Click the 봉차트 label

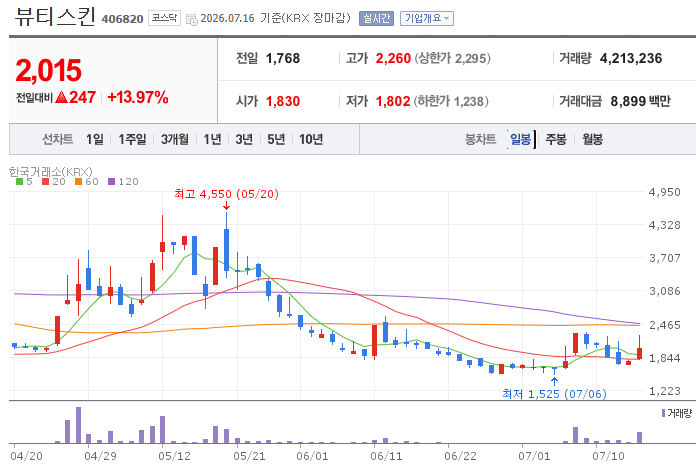coord(480,139)
